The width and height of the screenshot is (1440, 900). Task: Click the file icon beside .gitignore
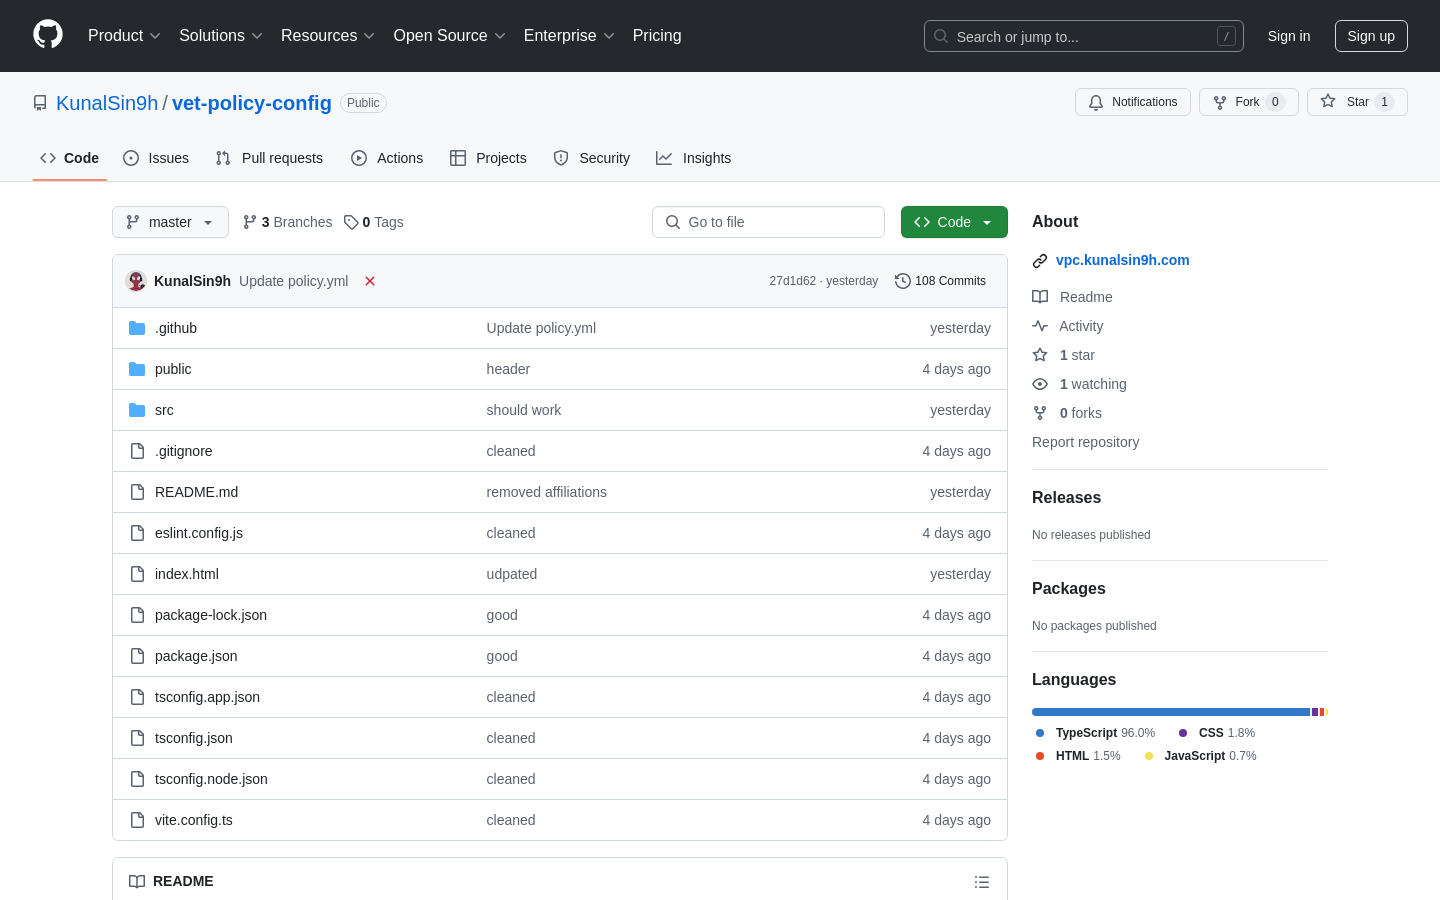[x=137, y=451]
